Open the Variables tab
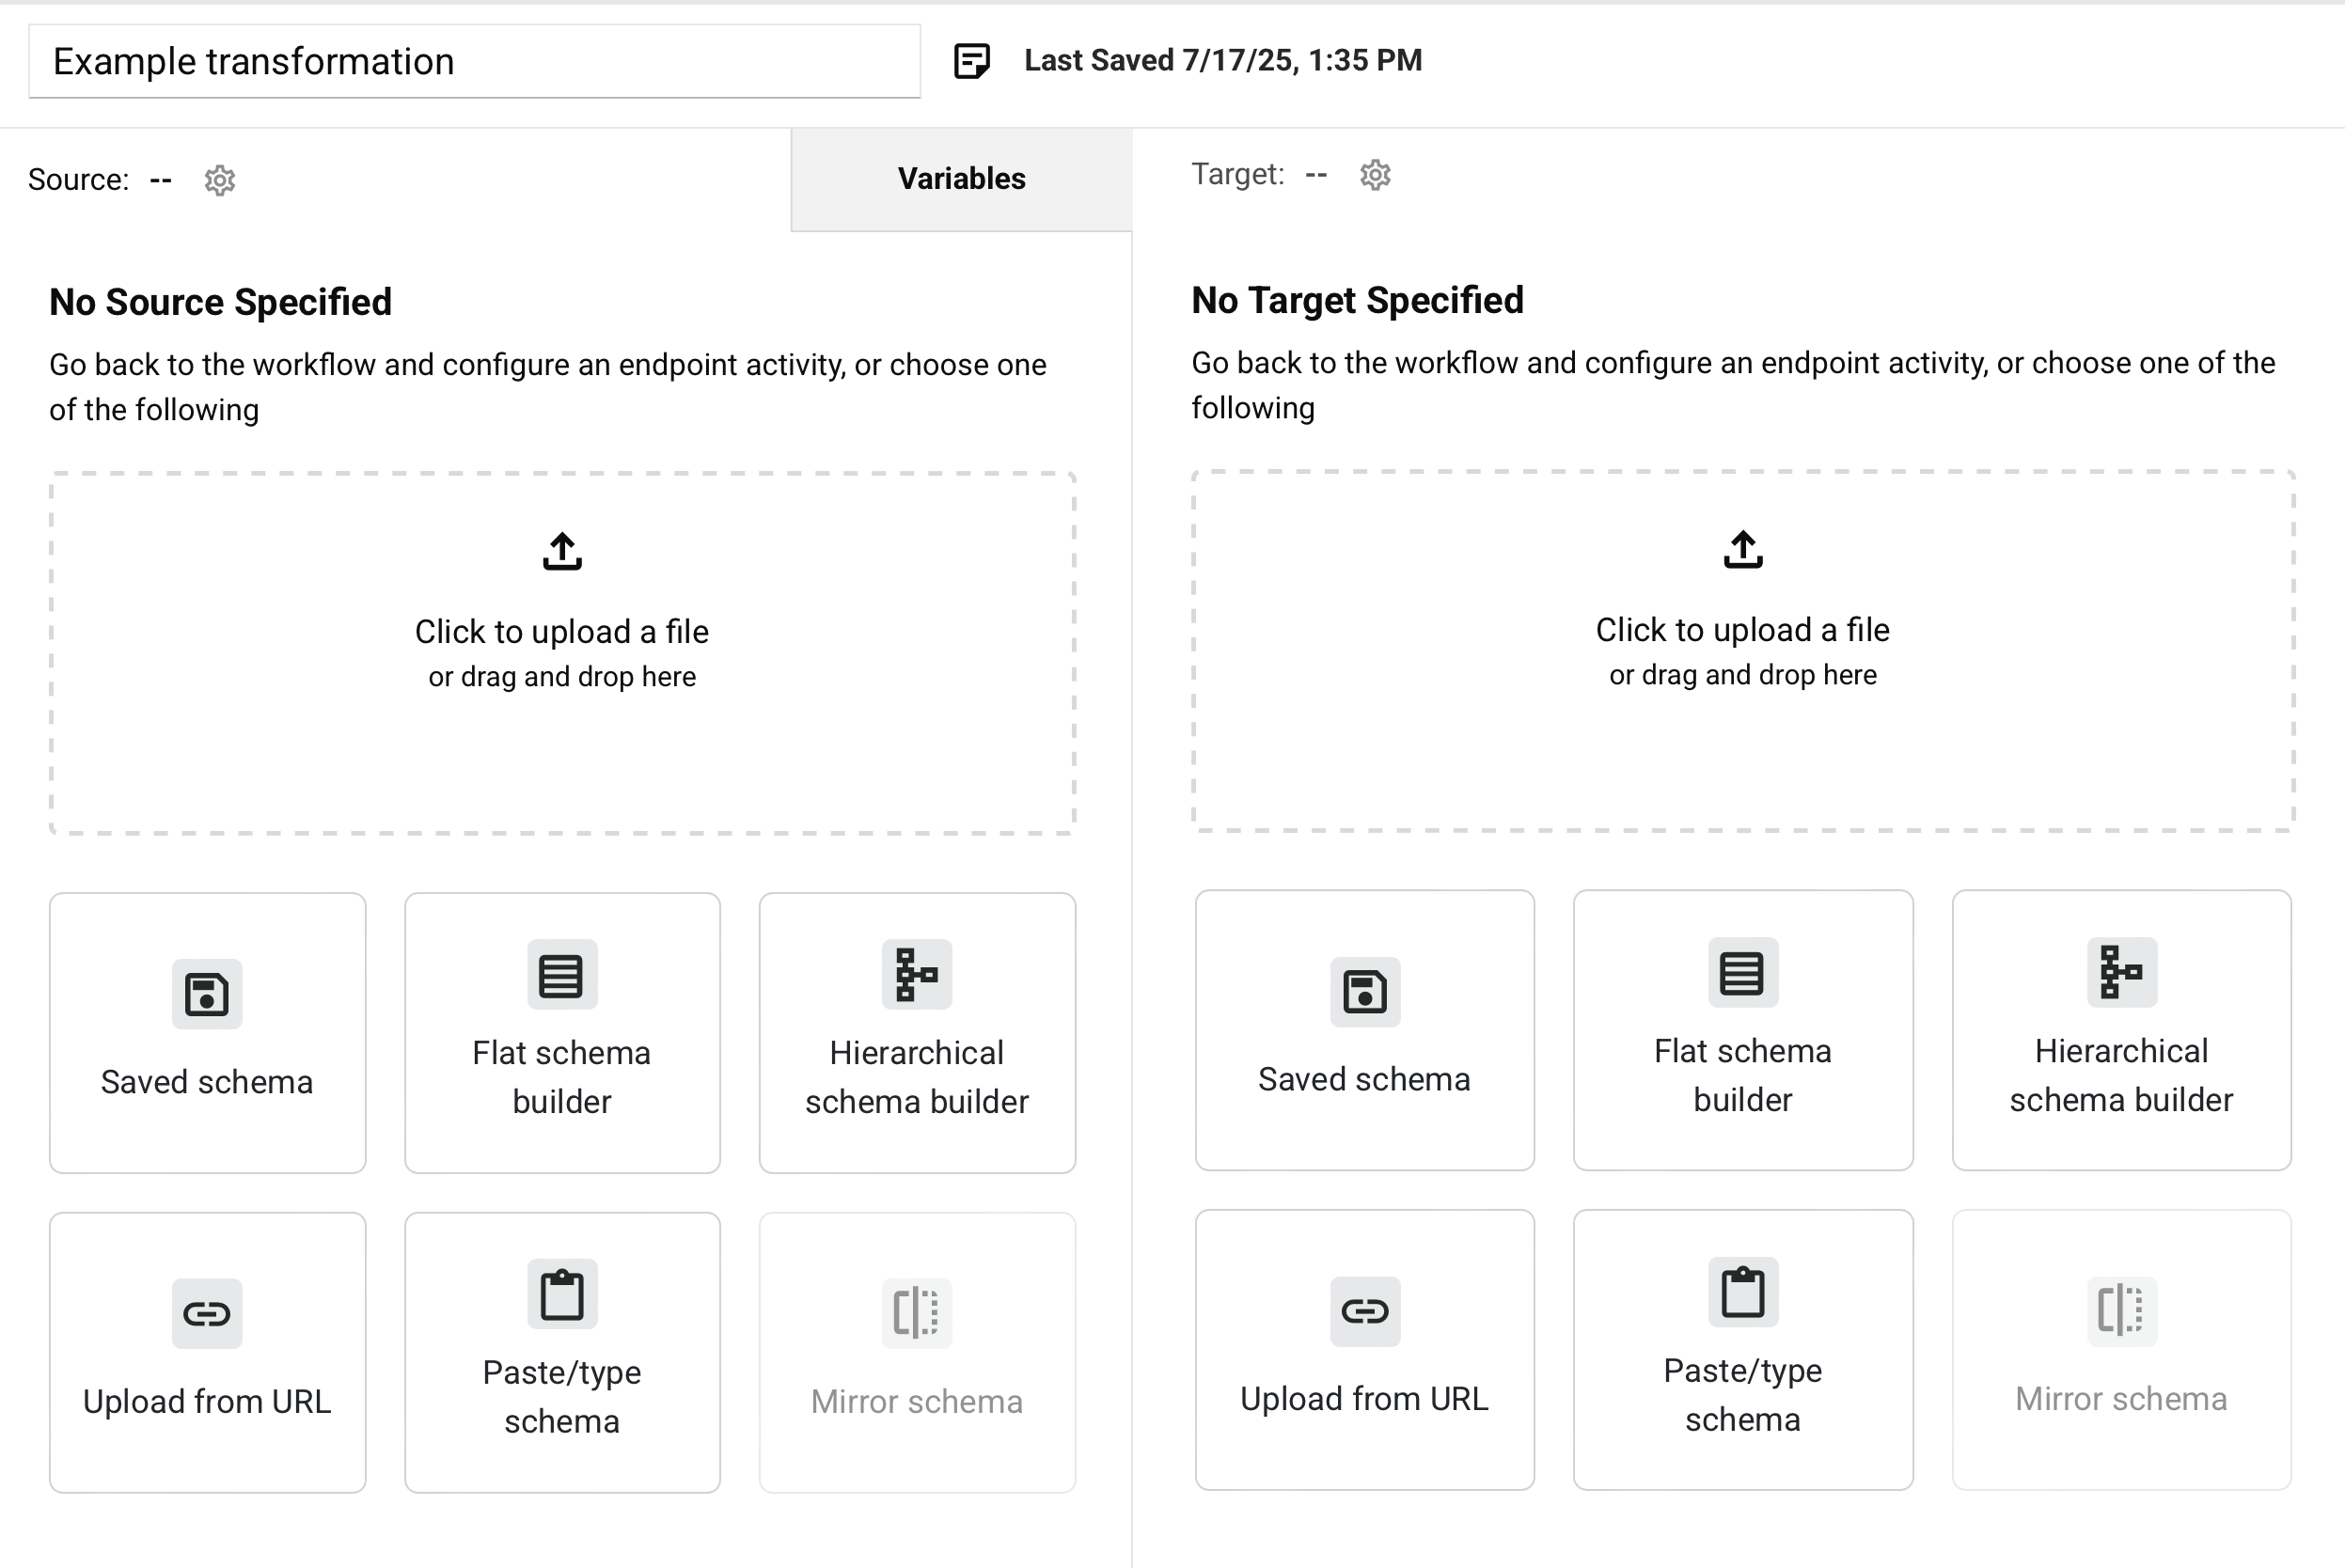This screenshot has height=1568, width=2345. (961, 179)
